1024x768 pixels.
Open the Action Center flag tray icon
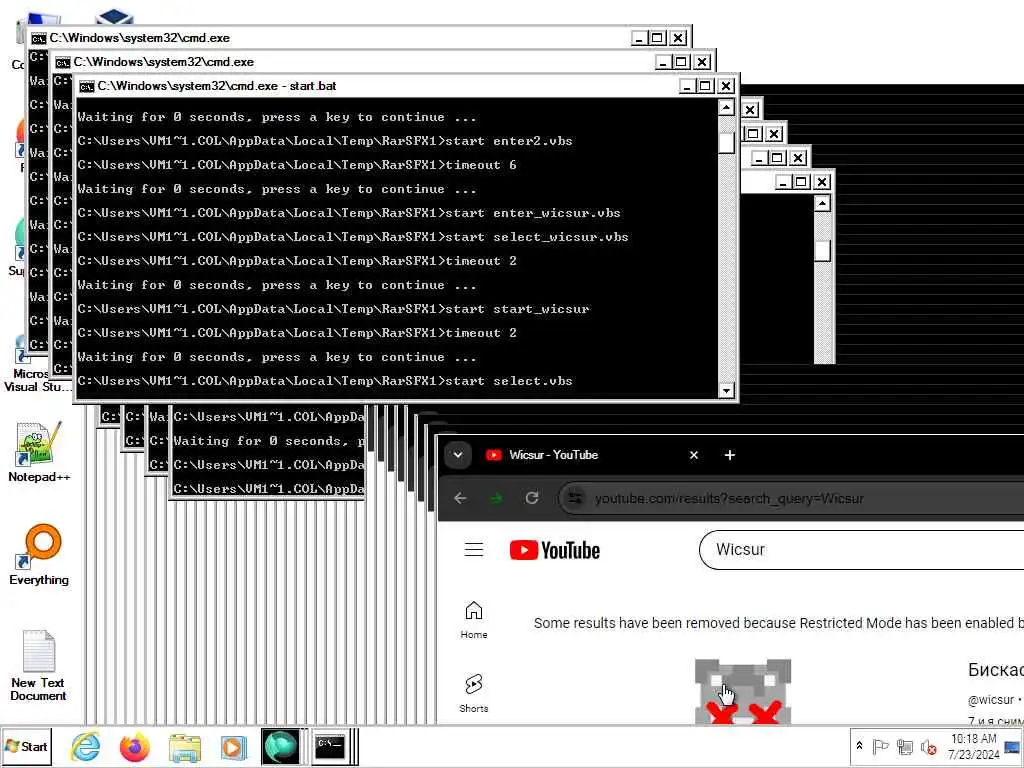click(880, 746)
